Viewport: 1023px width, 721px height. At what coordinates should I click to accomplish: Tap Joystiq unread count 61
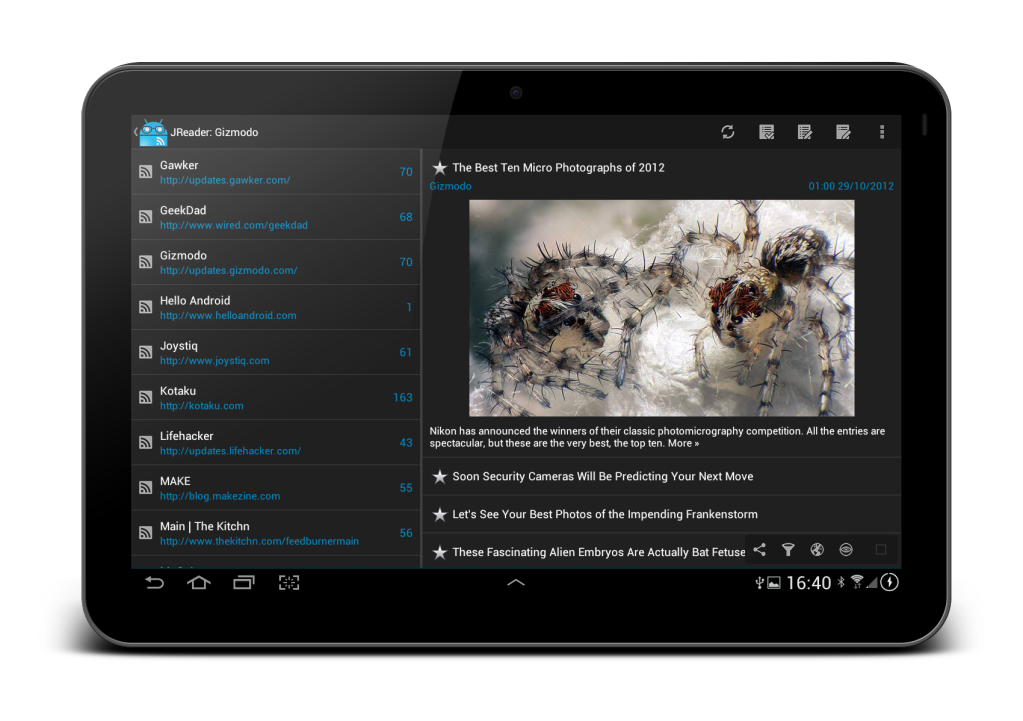(x=406, y=352)
